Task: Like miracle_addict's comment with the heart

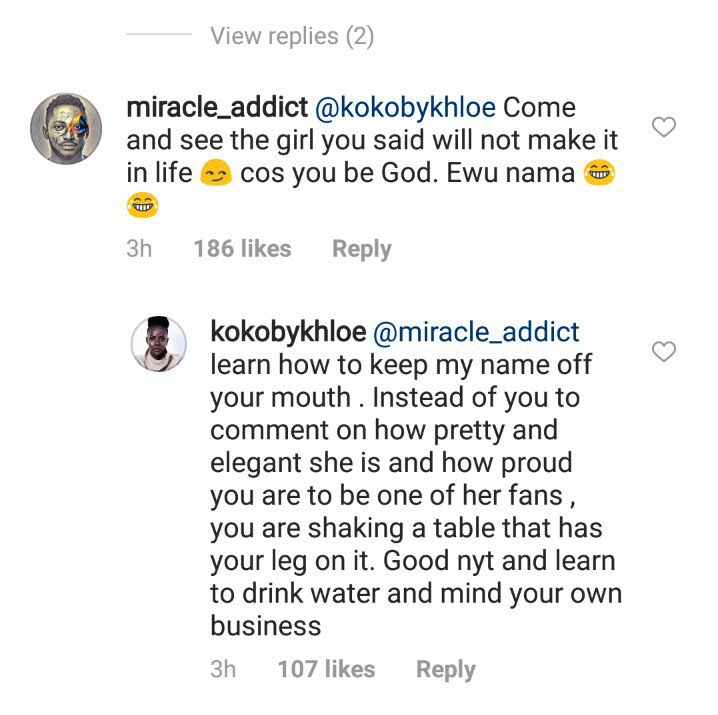Action: point(664,127)
